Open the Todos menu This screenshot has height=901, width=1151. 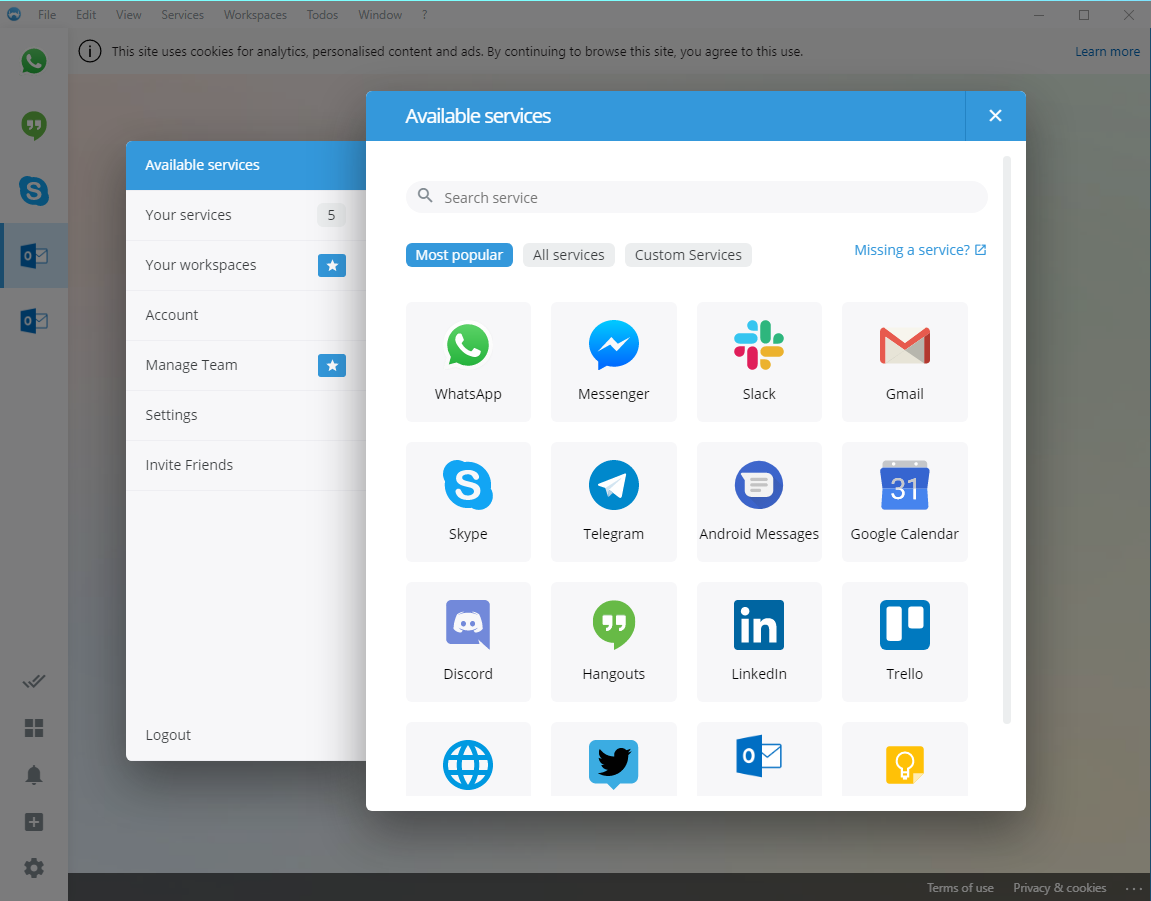322,15
